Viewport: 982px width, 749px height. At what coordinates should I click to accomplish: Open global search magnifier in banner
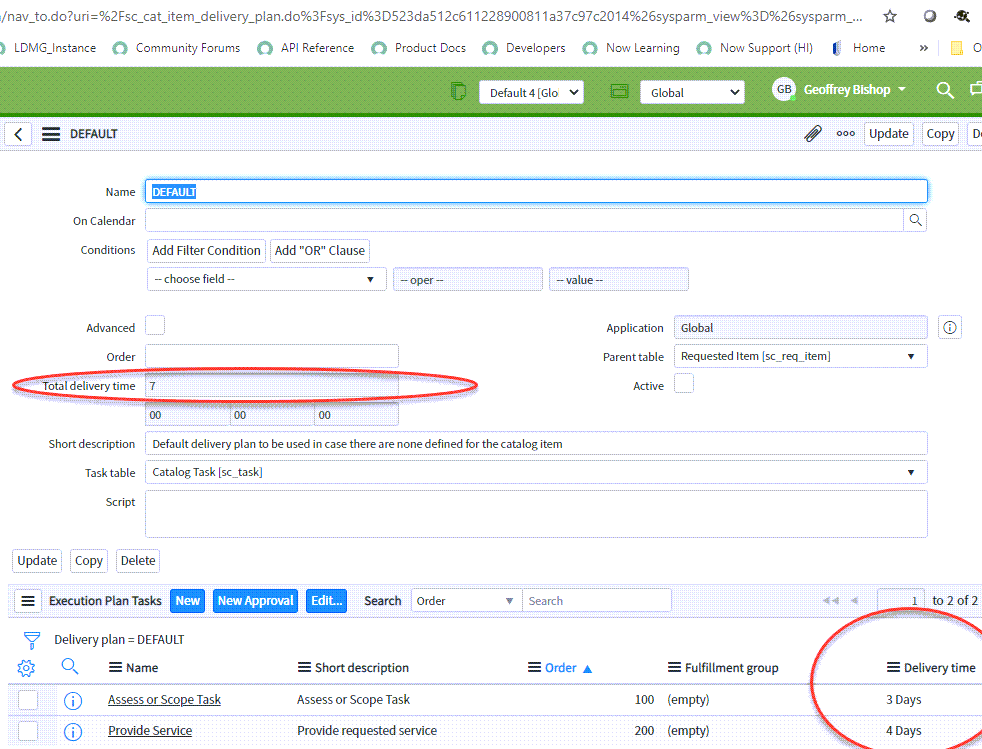click(944, 89)
